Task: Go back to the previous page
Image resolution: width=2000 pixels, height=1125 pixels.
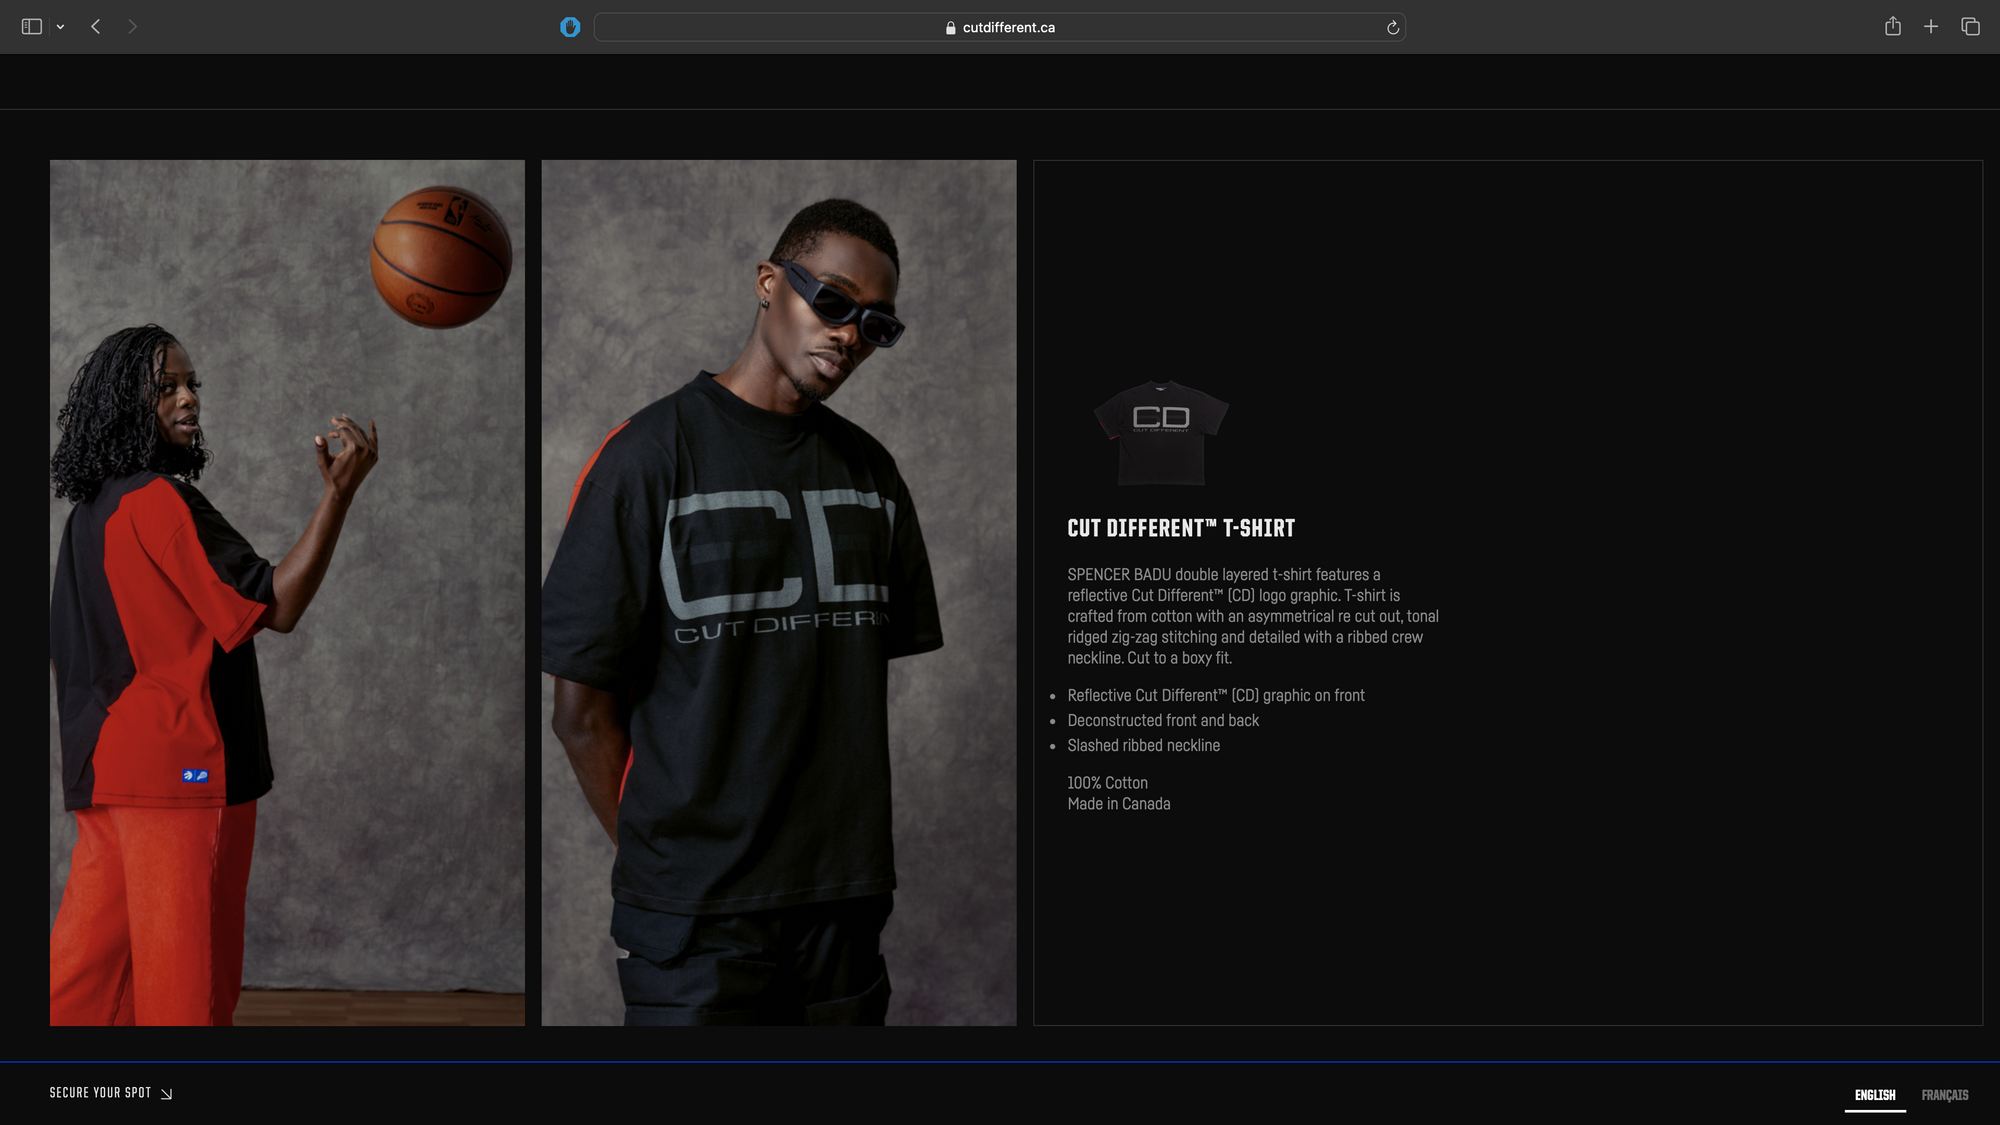Action: click(x=96, y=27)
